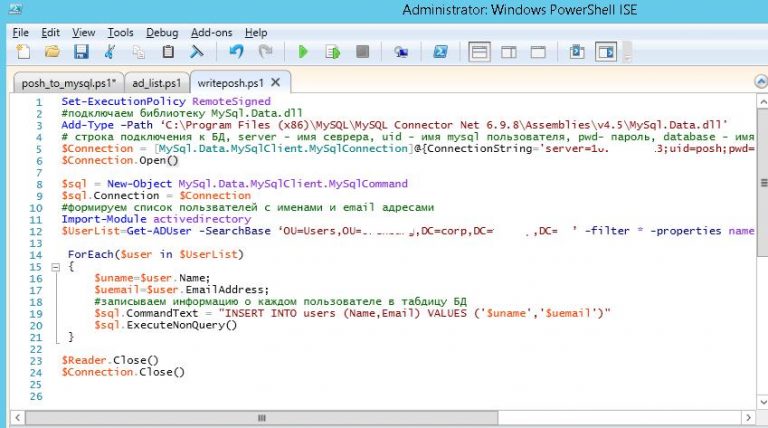Open a script with the folder icon
This screenshot has width=768, height=428.
coord(52,52)
